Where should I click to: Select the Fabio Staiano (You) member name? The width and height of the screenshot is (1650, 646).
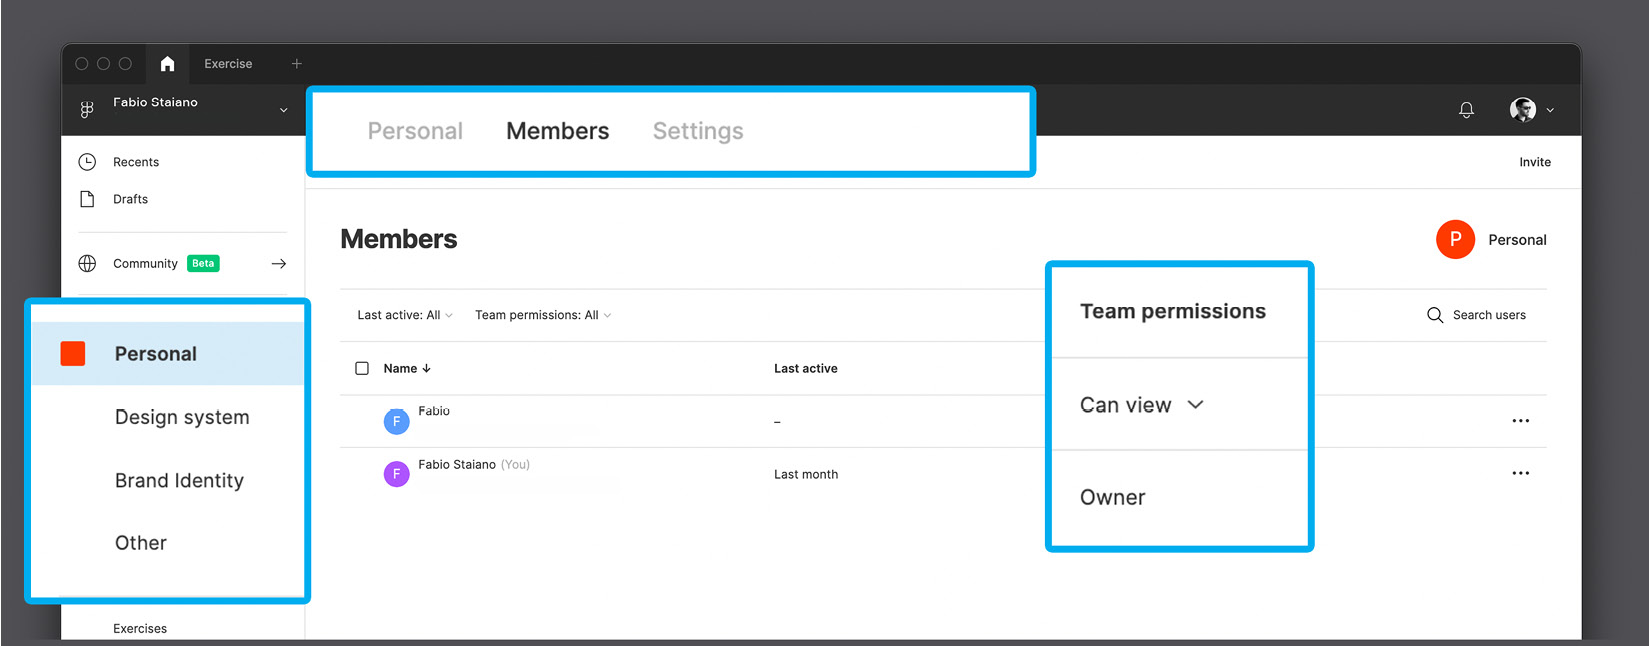[474, 465]
